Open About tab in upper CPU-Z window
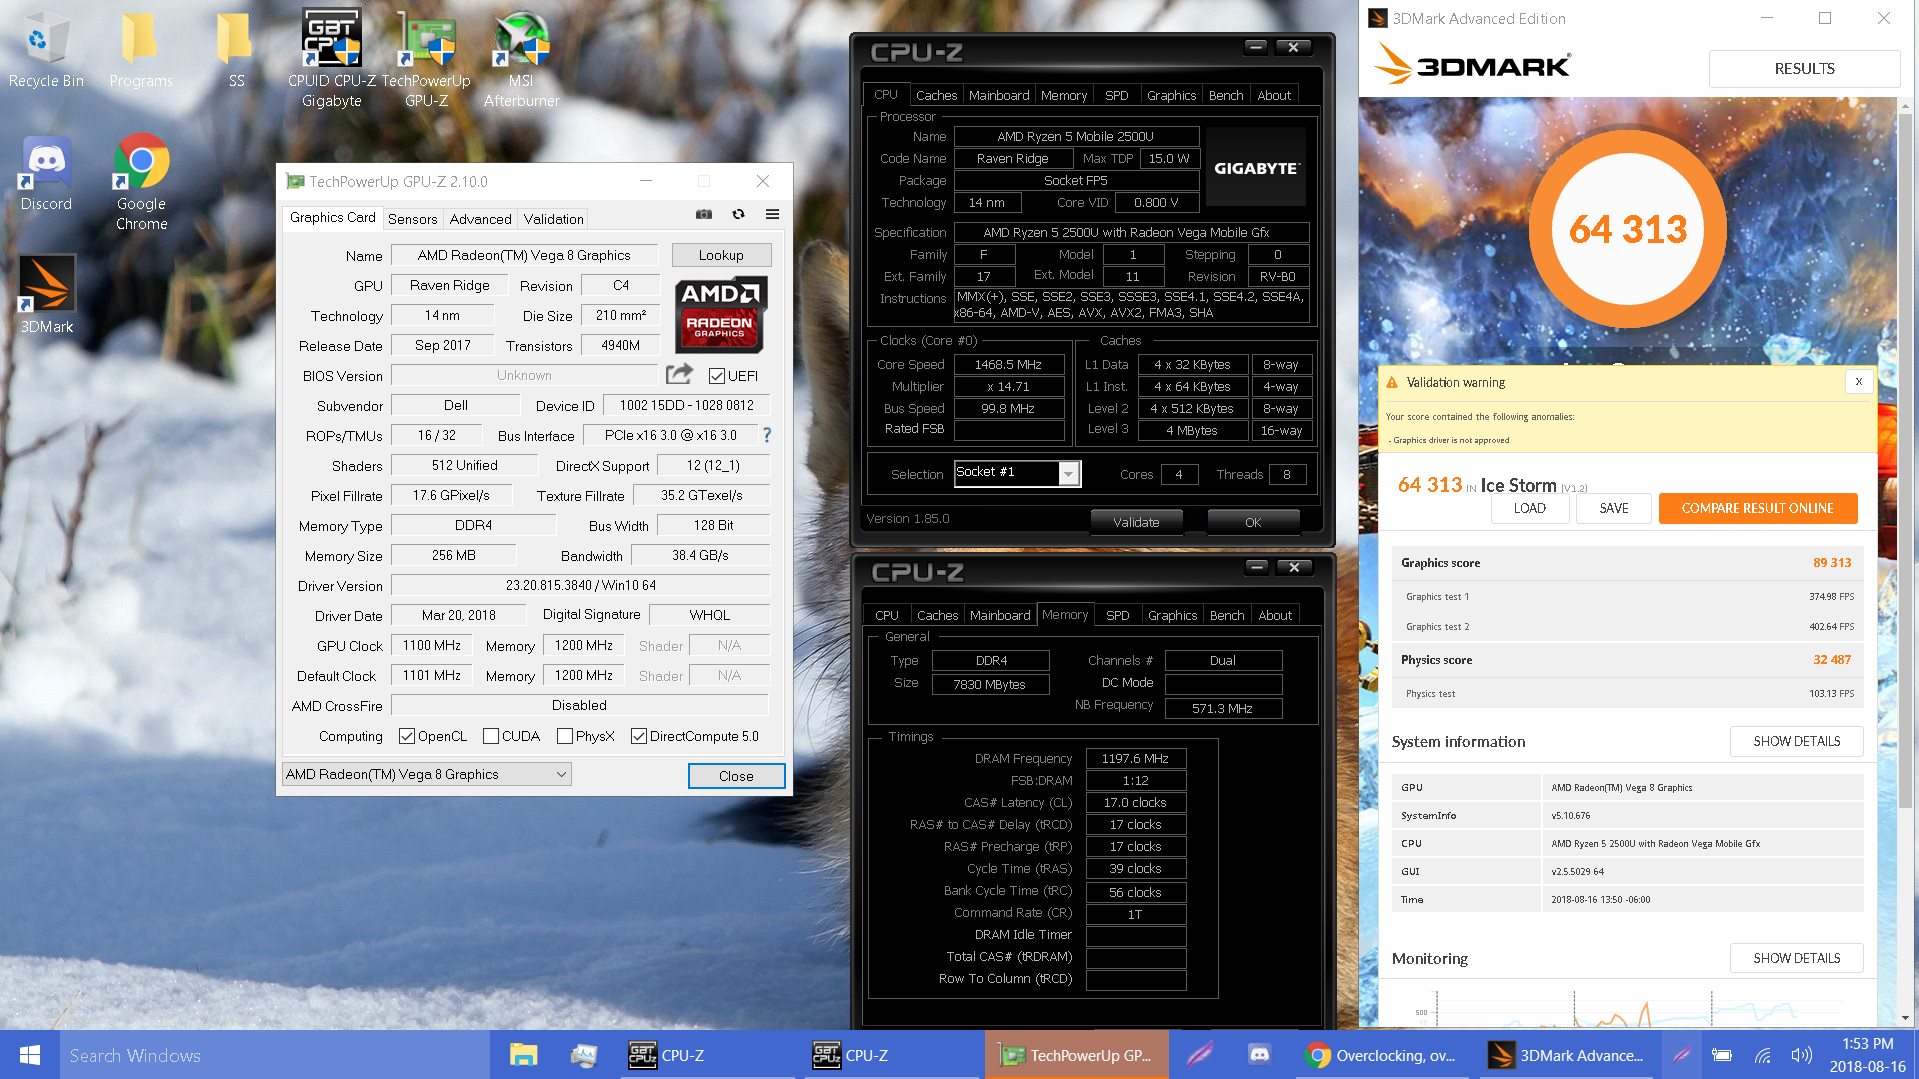This screenshot has width=1919, height=1079. pos(1273,95)
